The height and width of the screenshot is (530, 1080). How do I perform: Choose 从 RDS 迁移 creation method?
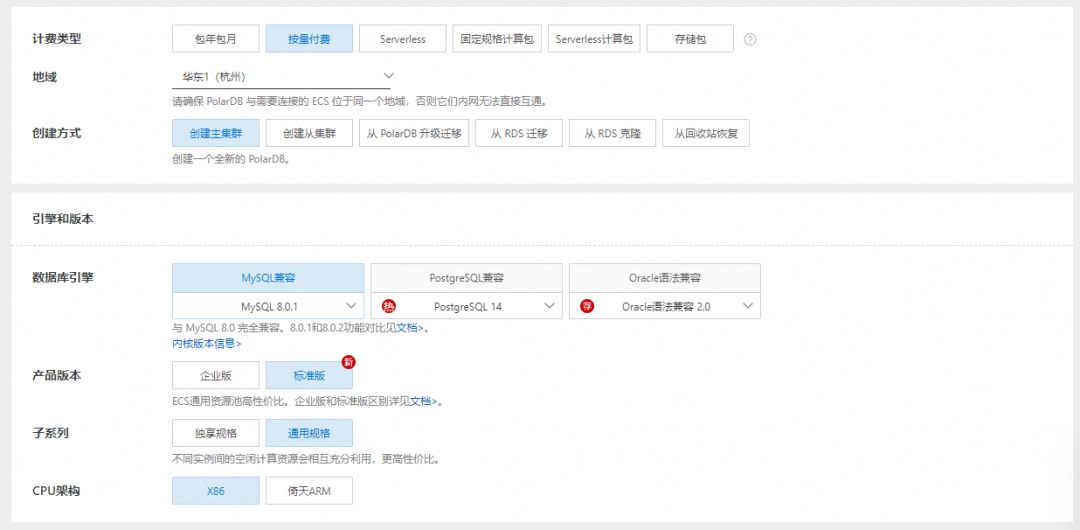[x=519, y=133]
